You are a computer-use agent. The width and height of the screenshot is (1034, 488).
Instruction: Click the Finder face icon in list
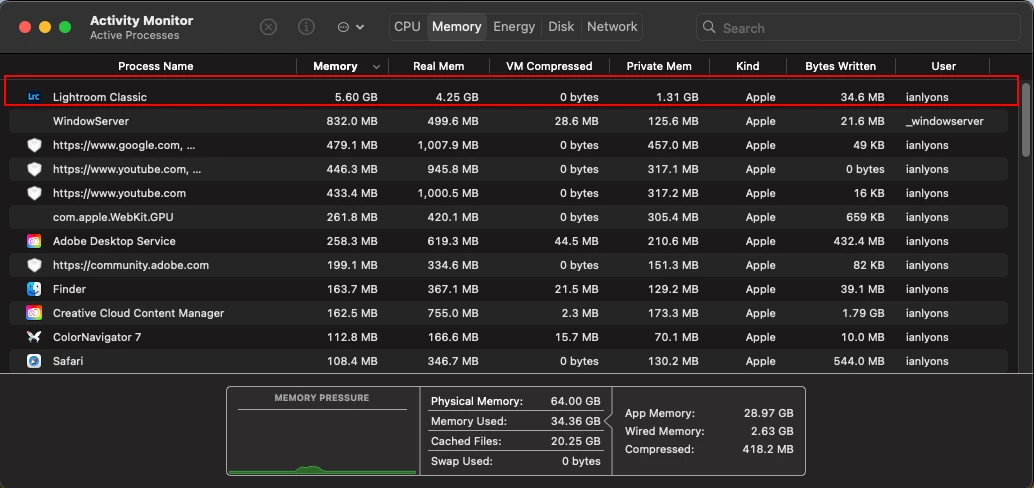[x=34, y=289]
